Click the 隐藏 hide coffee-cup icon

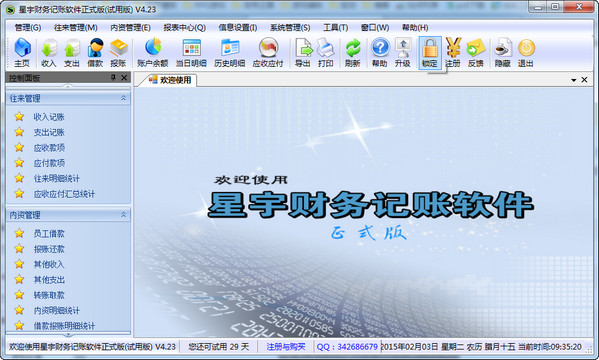coord(503,53)
